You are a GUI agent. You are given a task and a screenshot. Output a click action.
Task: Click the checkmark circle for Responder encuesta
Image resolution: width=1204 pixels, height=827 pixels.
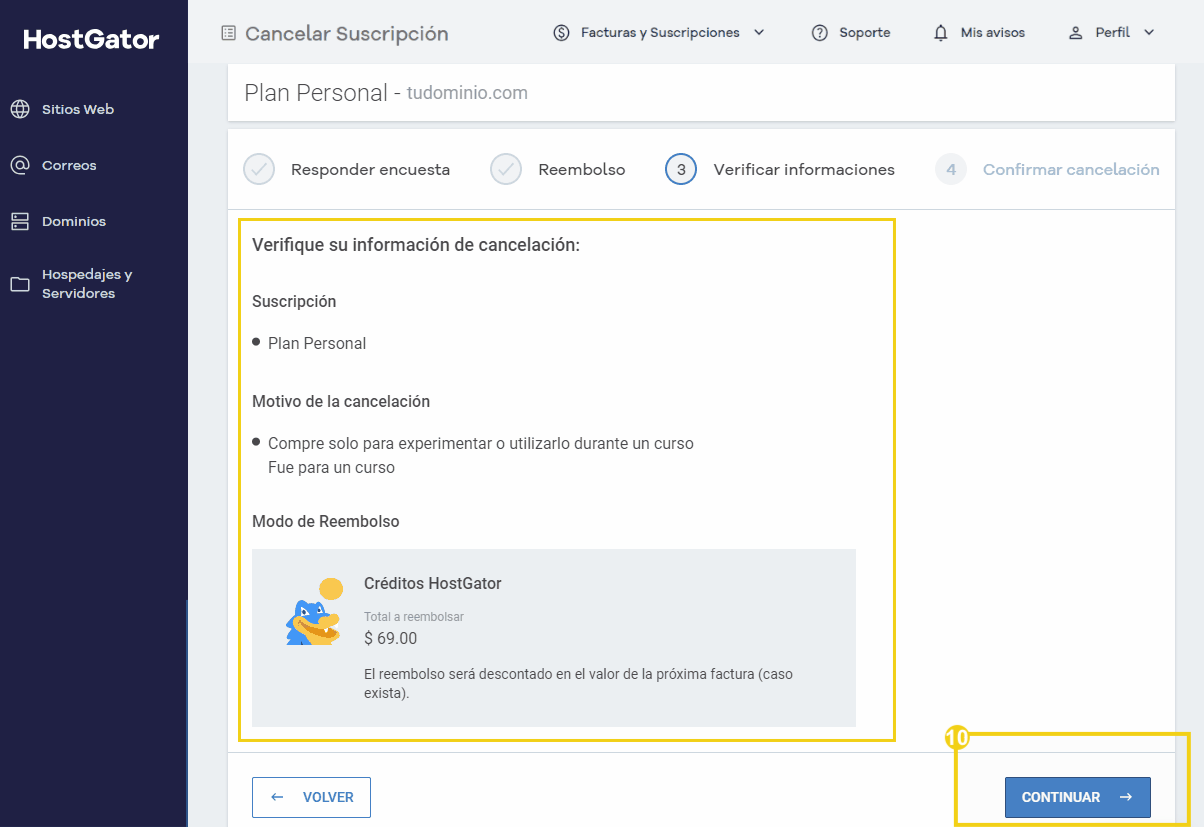[259, 170]
